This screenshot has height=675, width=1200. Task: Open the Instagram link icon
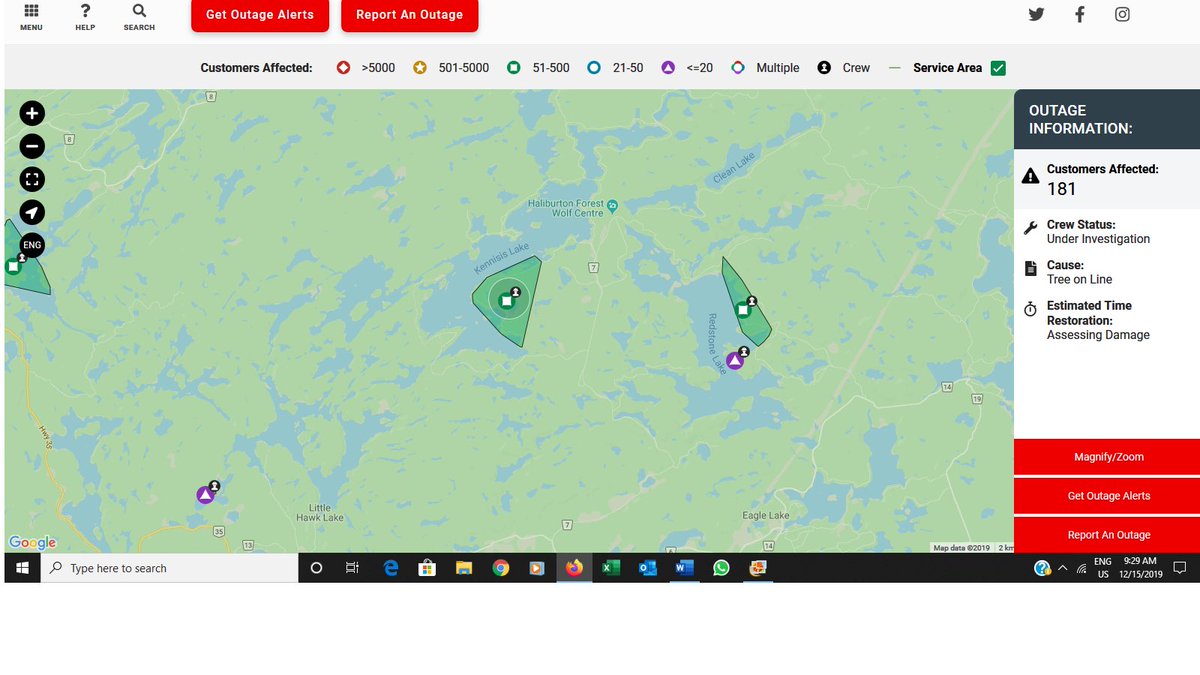(1123, 14)
